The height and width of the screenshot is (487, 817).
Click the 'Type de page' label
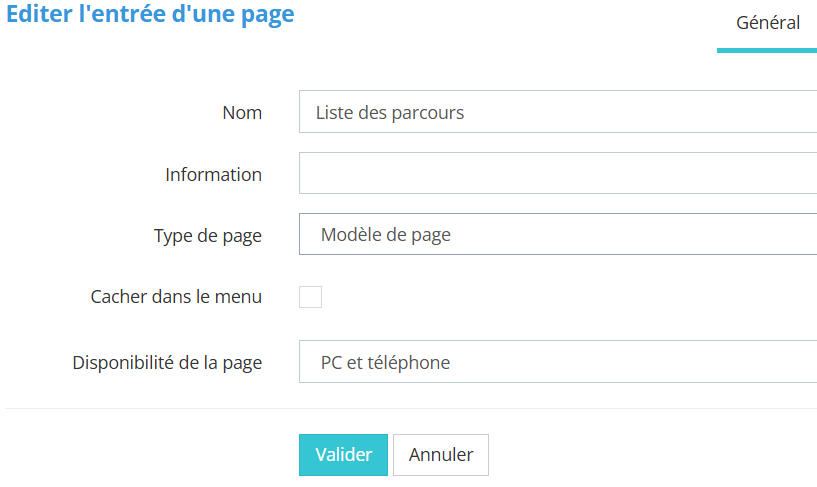tap(207, 236)
